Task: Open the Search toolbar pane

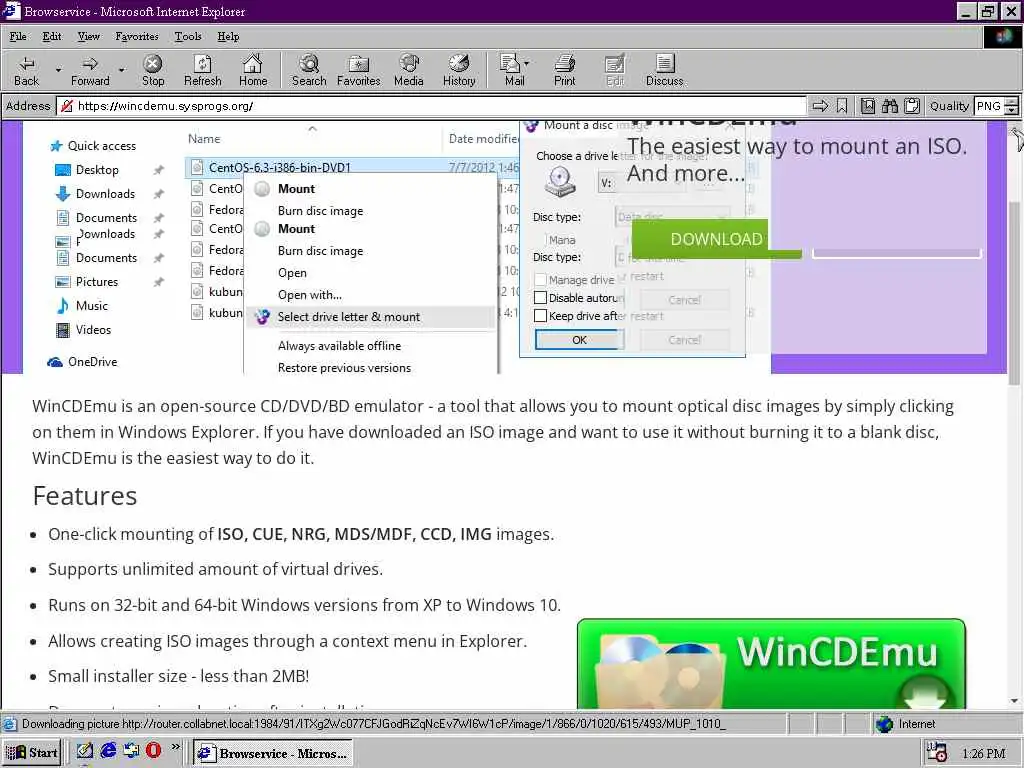Action: point(309,71)
